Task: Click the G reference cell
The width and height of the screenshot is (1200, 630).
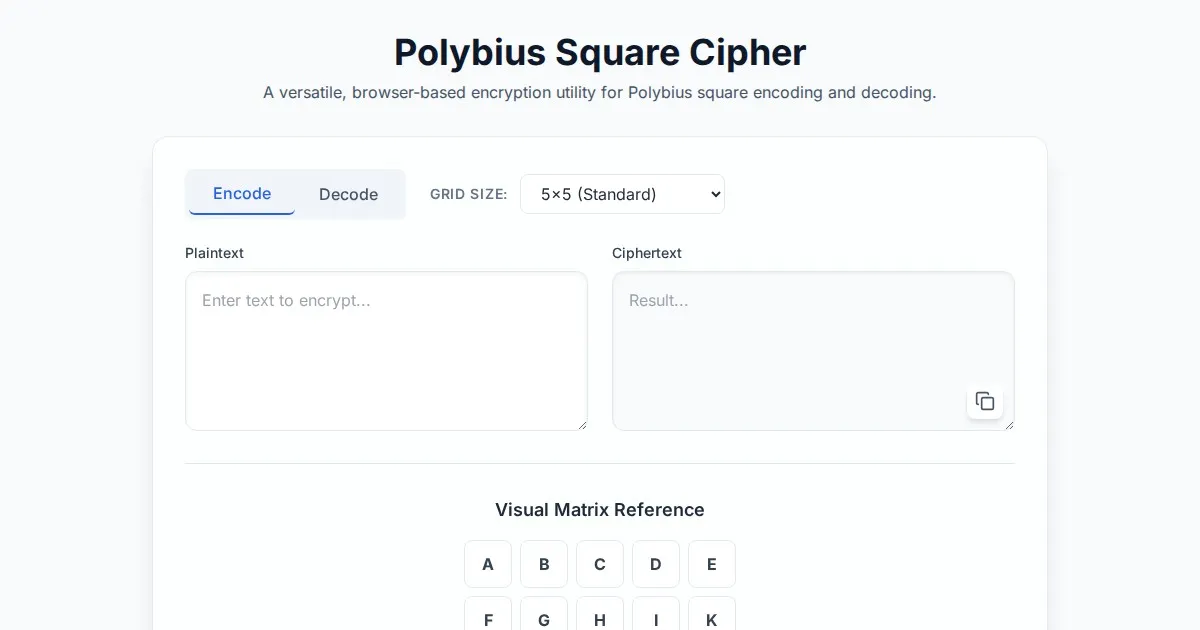Action: [x=544, y=618]
